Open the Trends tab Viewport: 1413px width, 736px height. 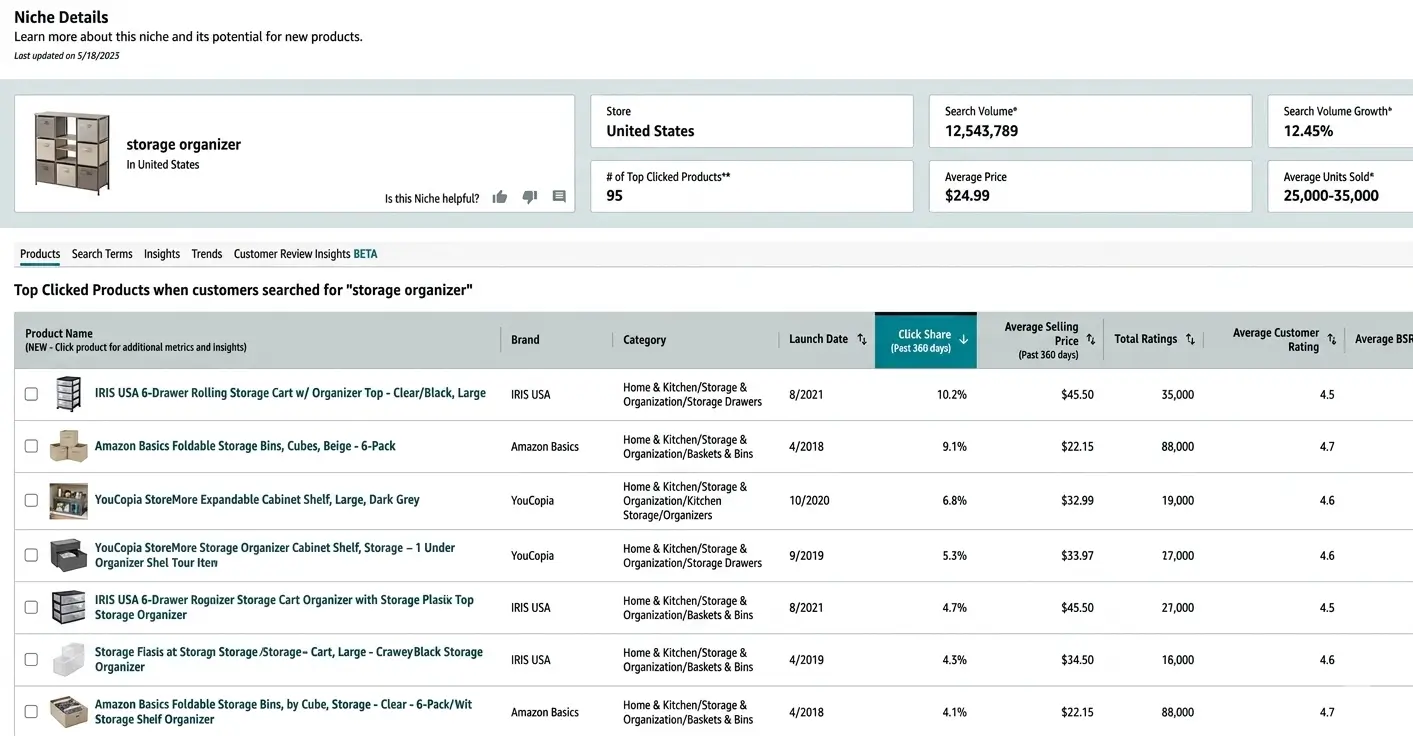[207, 254]
